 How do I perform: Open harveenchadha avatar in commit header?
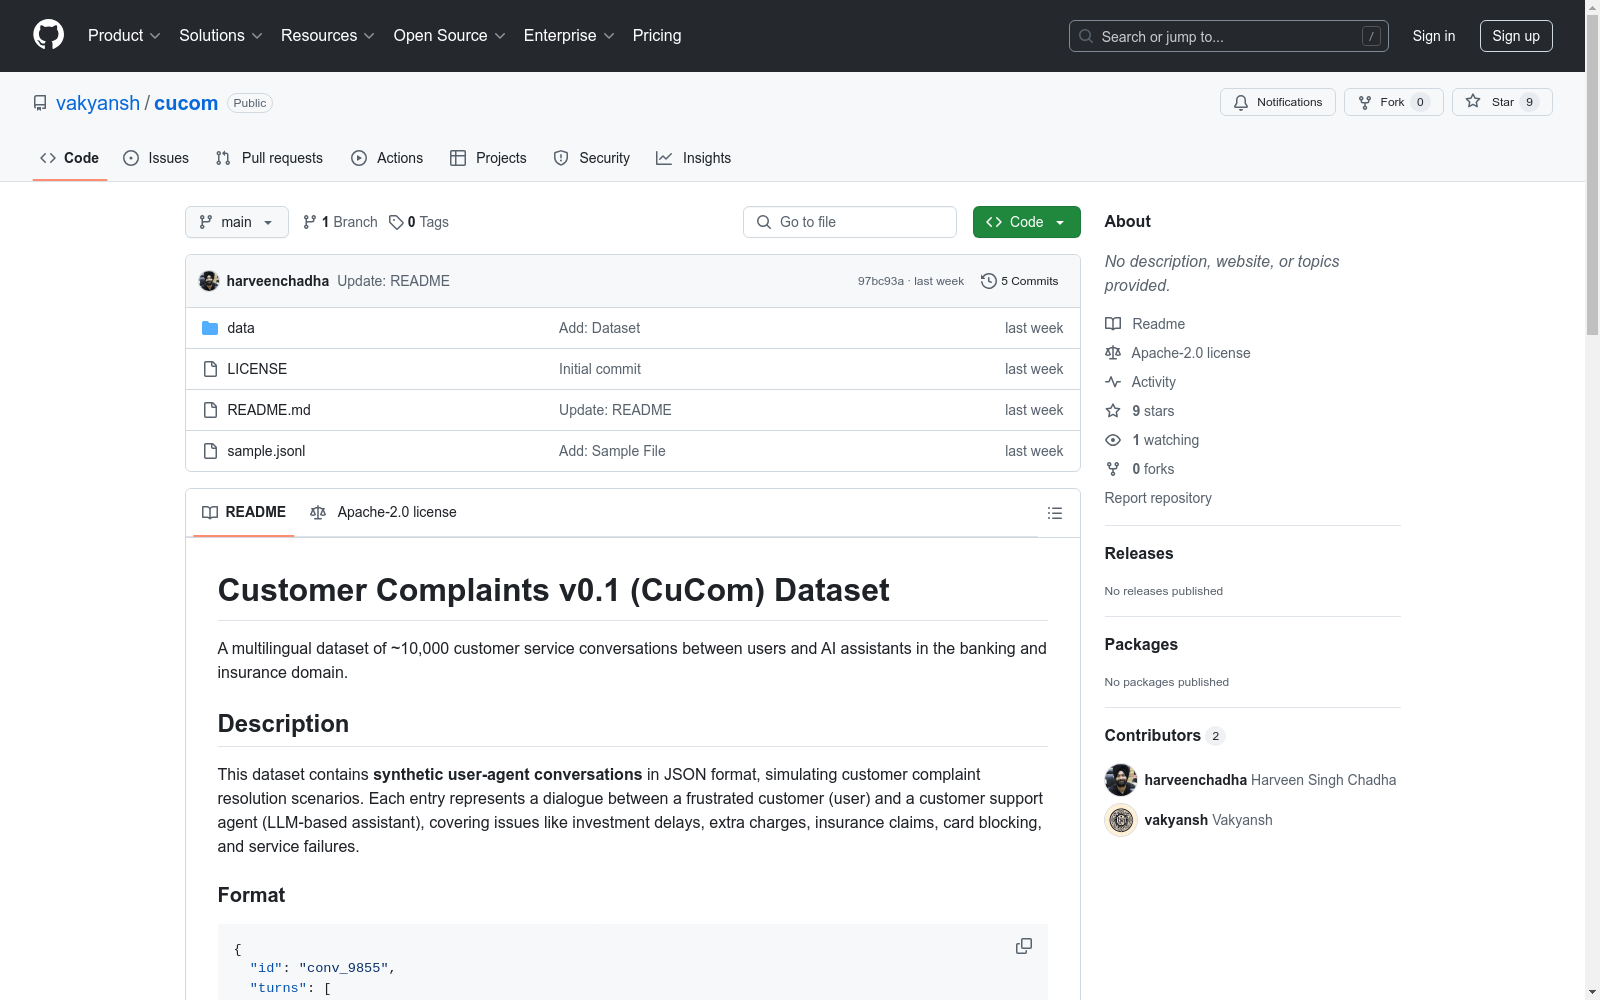209,281
